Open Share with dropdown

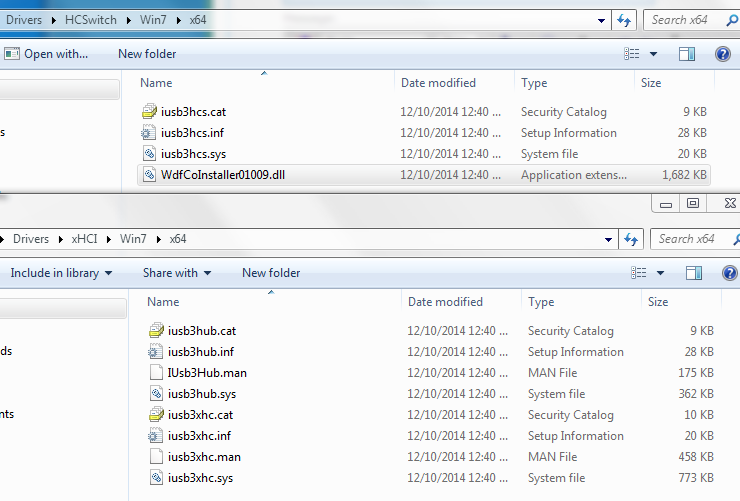coord(177,273)
